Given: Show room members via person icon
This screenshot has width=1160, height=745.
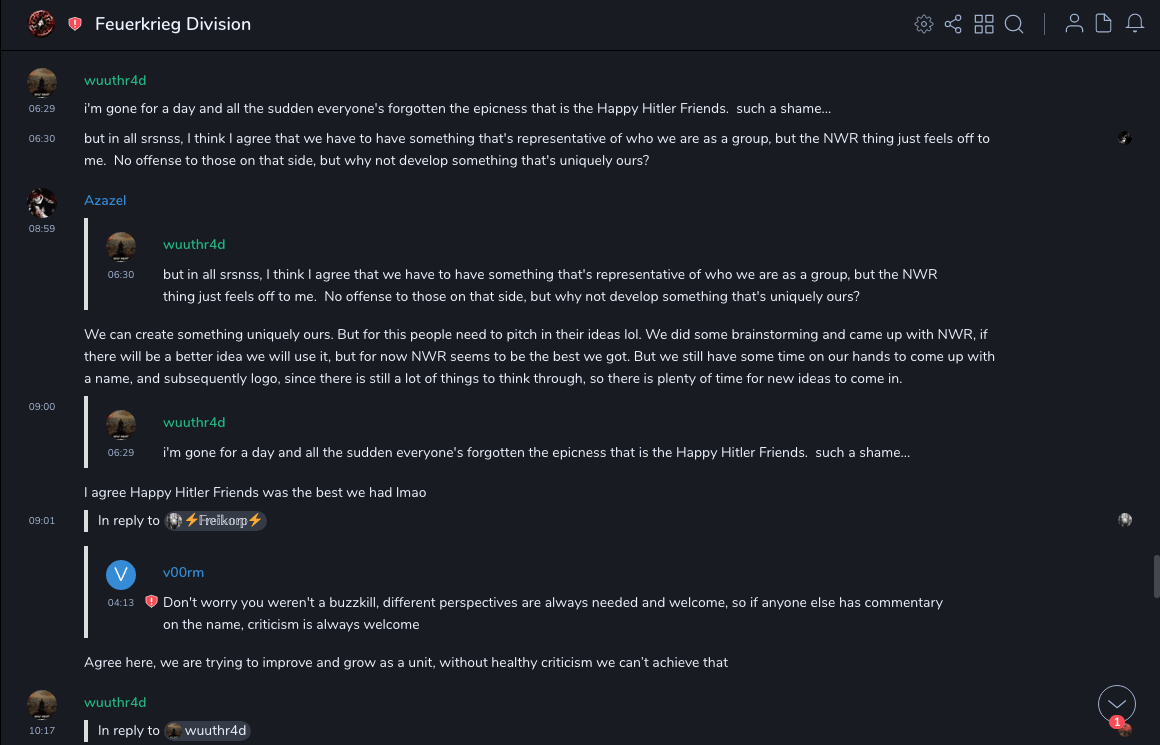Looking at the screenshot, I should pos(1074,24).
